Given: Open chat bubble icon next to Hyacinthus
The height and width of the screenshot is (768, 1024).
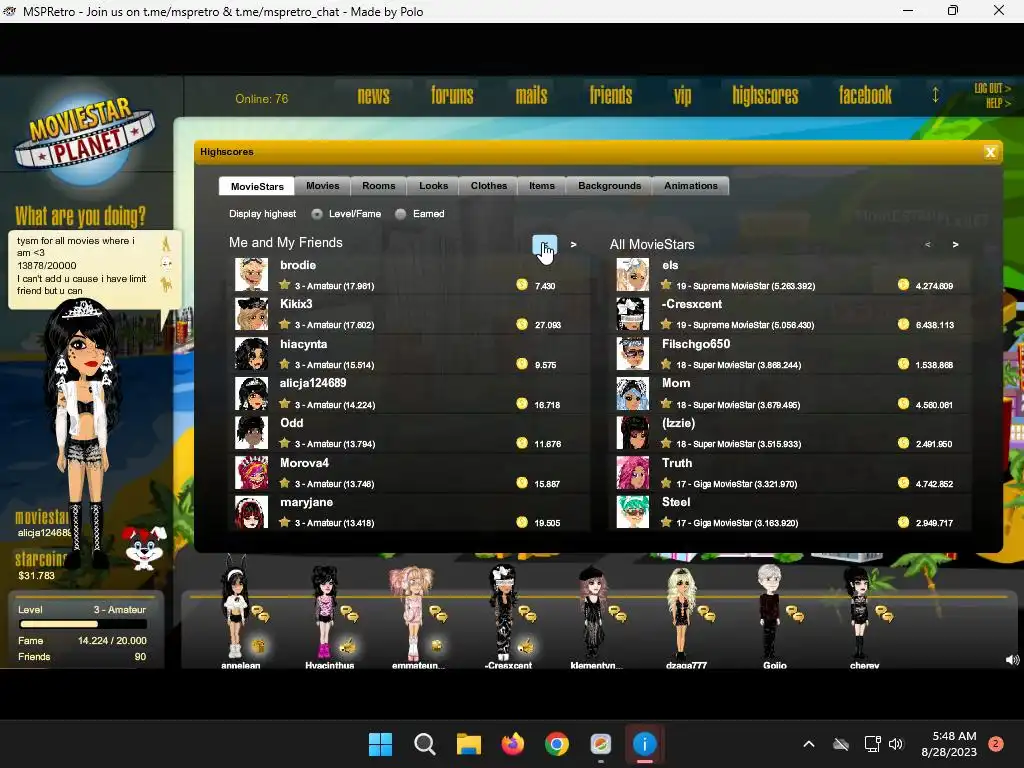Looking at the screenshot, I should pos(349,614).
